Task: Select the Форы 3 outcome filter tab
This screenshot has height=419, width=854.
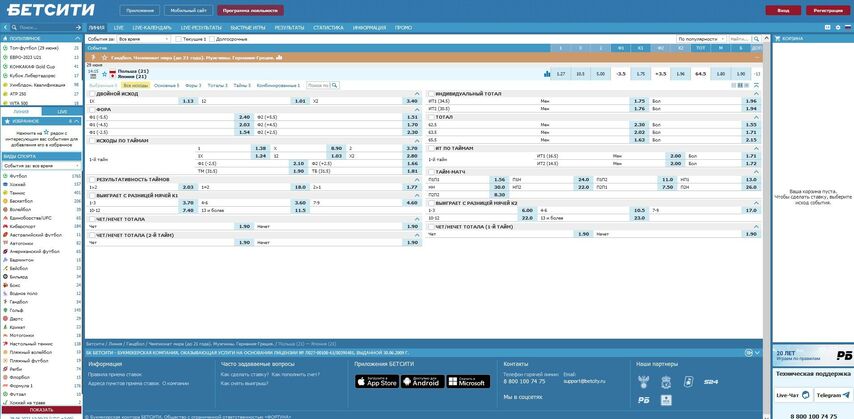Action: [x=193, y=86]
